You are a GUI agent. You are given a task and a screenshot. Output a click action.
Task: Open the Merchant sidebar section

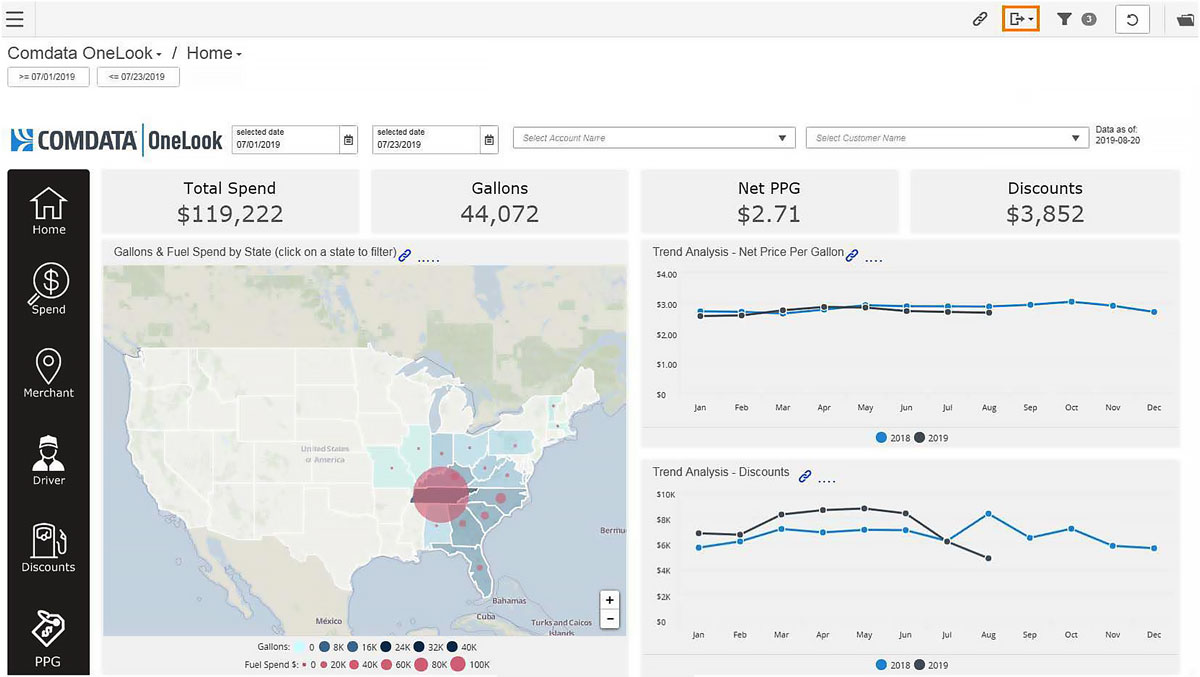pos(48,374)
